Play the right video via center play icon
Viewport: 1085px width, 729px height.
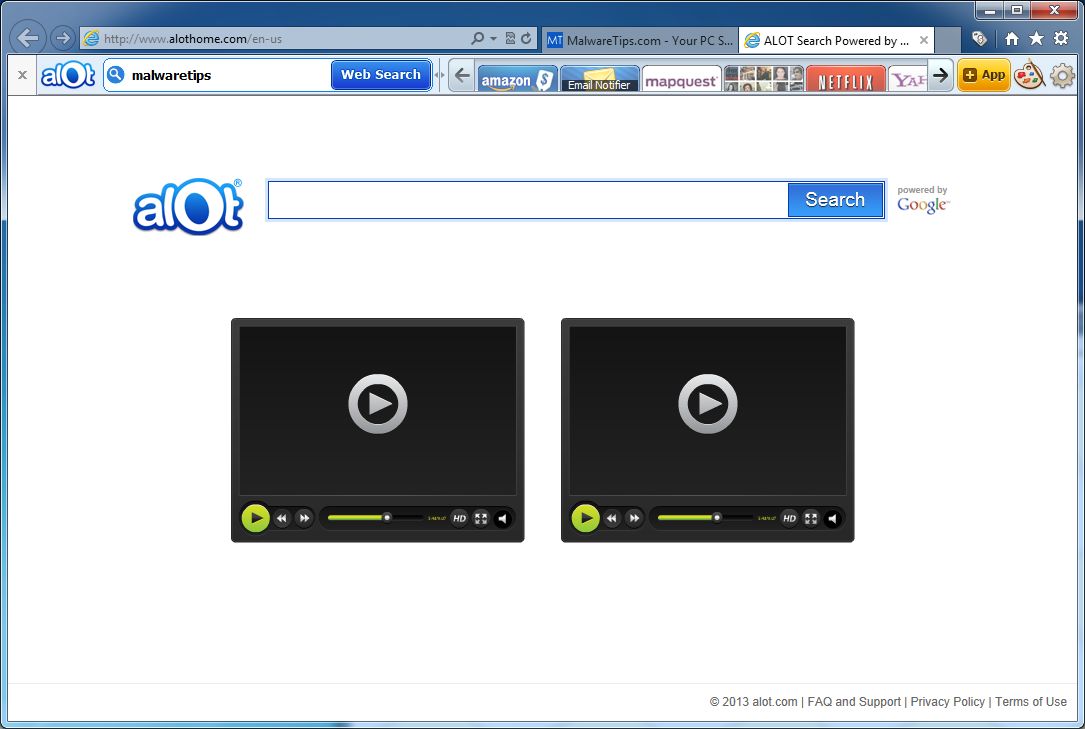pyautogui.click(x=708, y=404)
